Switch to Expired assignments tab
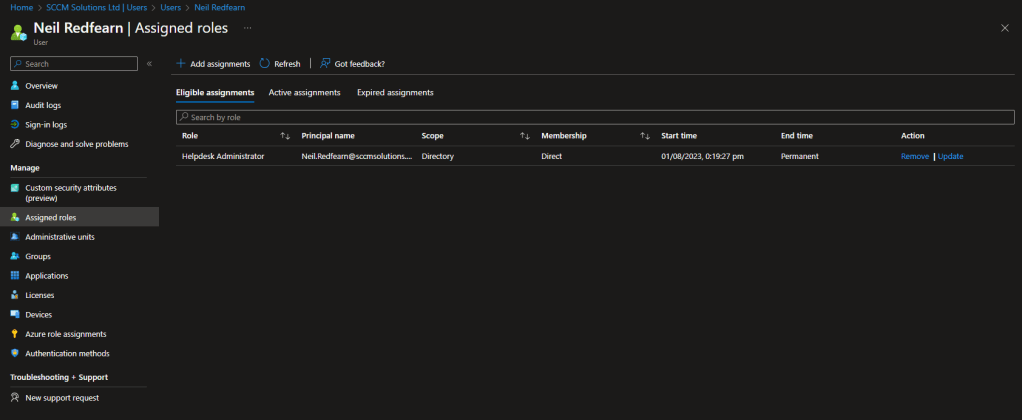The width and height of the screenshot is (1022, 420). (x=395, y=93)
